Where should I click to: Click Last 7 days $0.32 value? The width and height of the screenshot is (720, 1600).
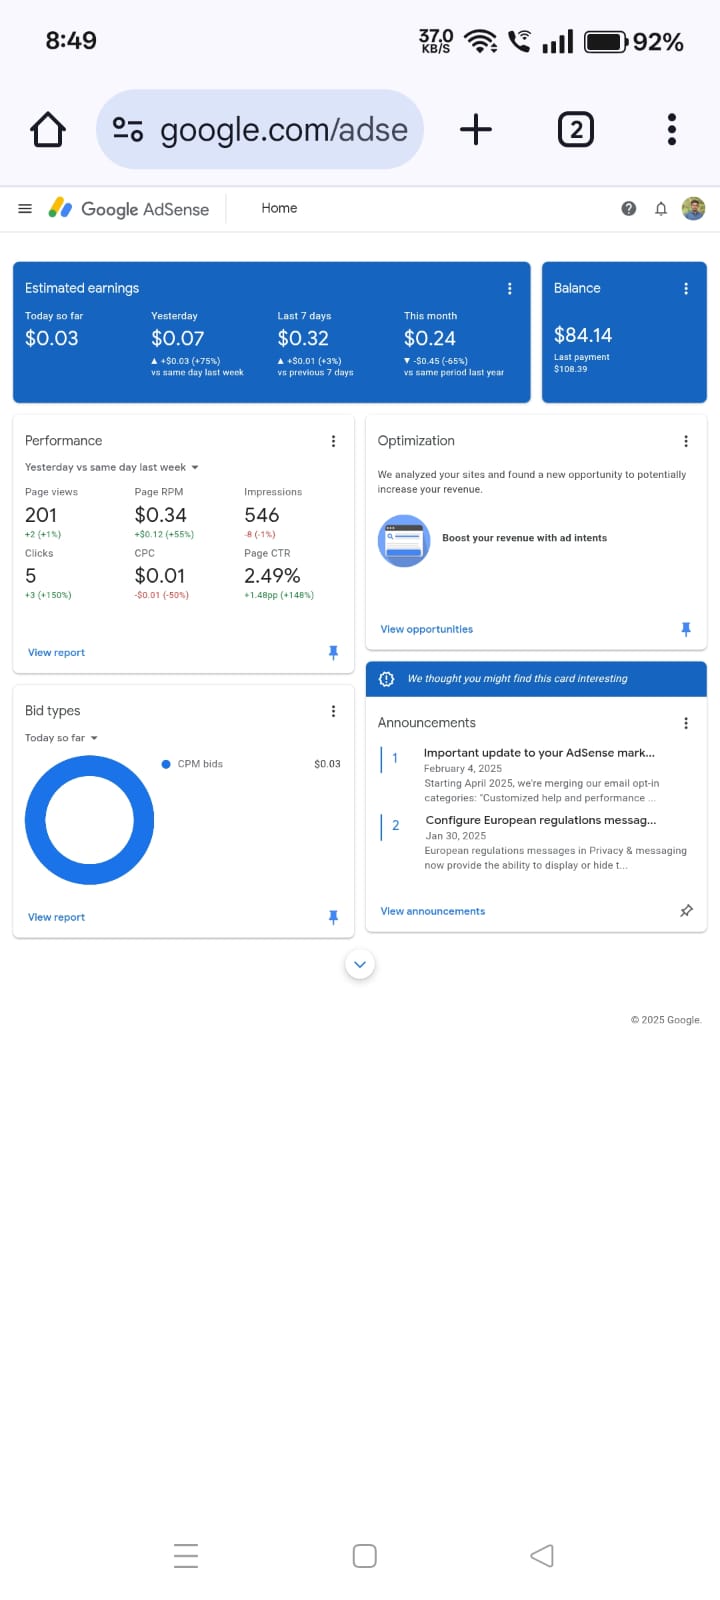(x=303, y=338)
